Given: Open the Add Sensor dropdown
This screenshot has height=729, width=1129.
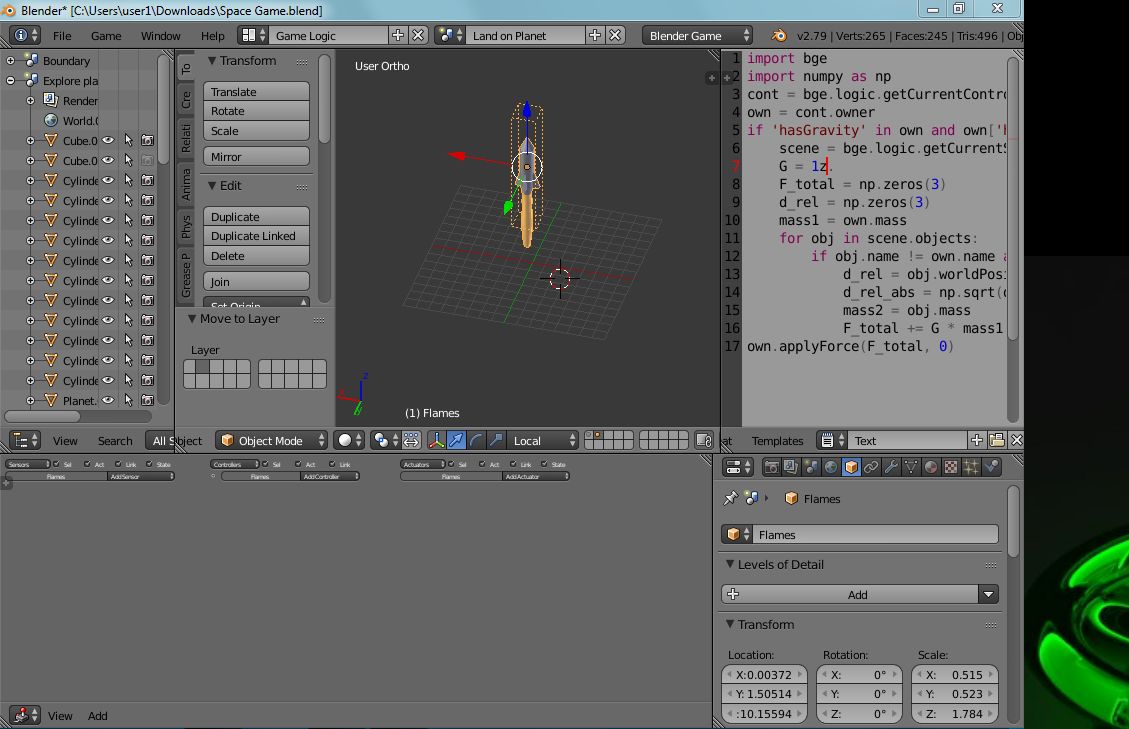Looking at the screenshot, I should [141, 477].
